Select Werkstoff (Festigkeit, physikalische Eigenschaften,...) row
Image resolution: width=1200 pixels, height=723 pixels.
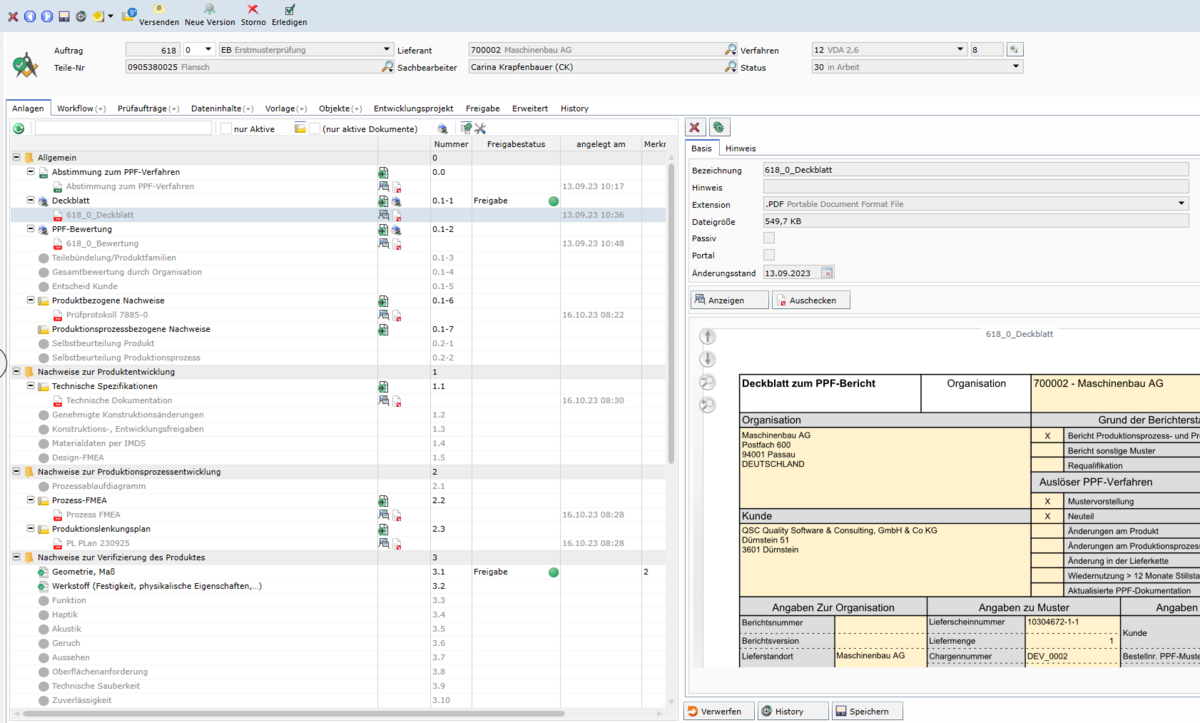157,586
